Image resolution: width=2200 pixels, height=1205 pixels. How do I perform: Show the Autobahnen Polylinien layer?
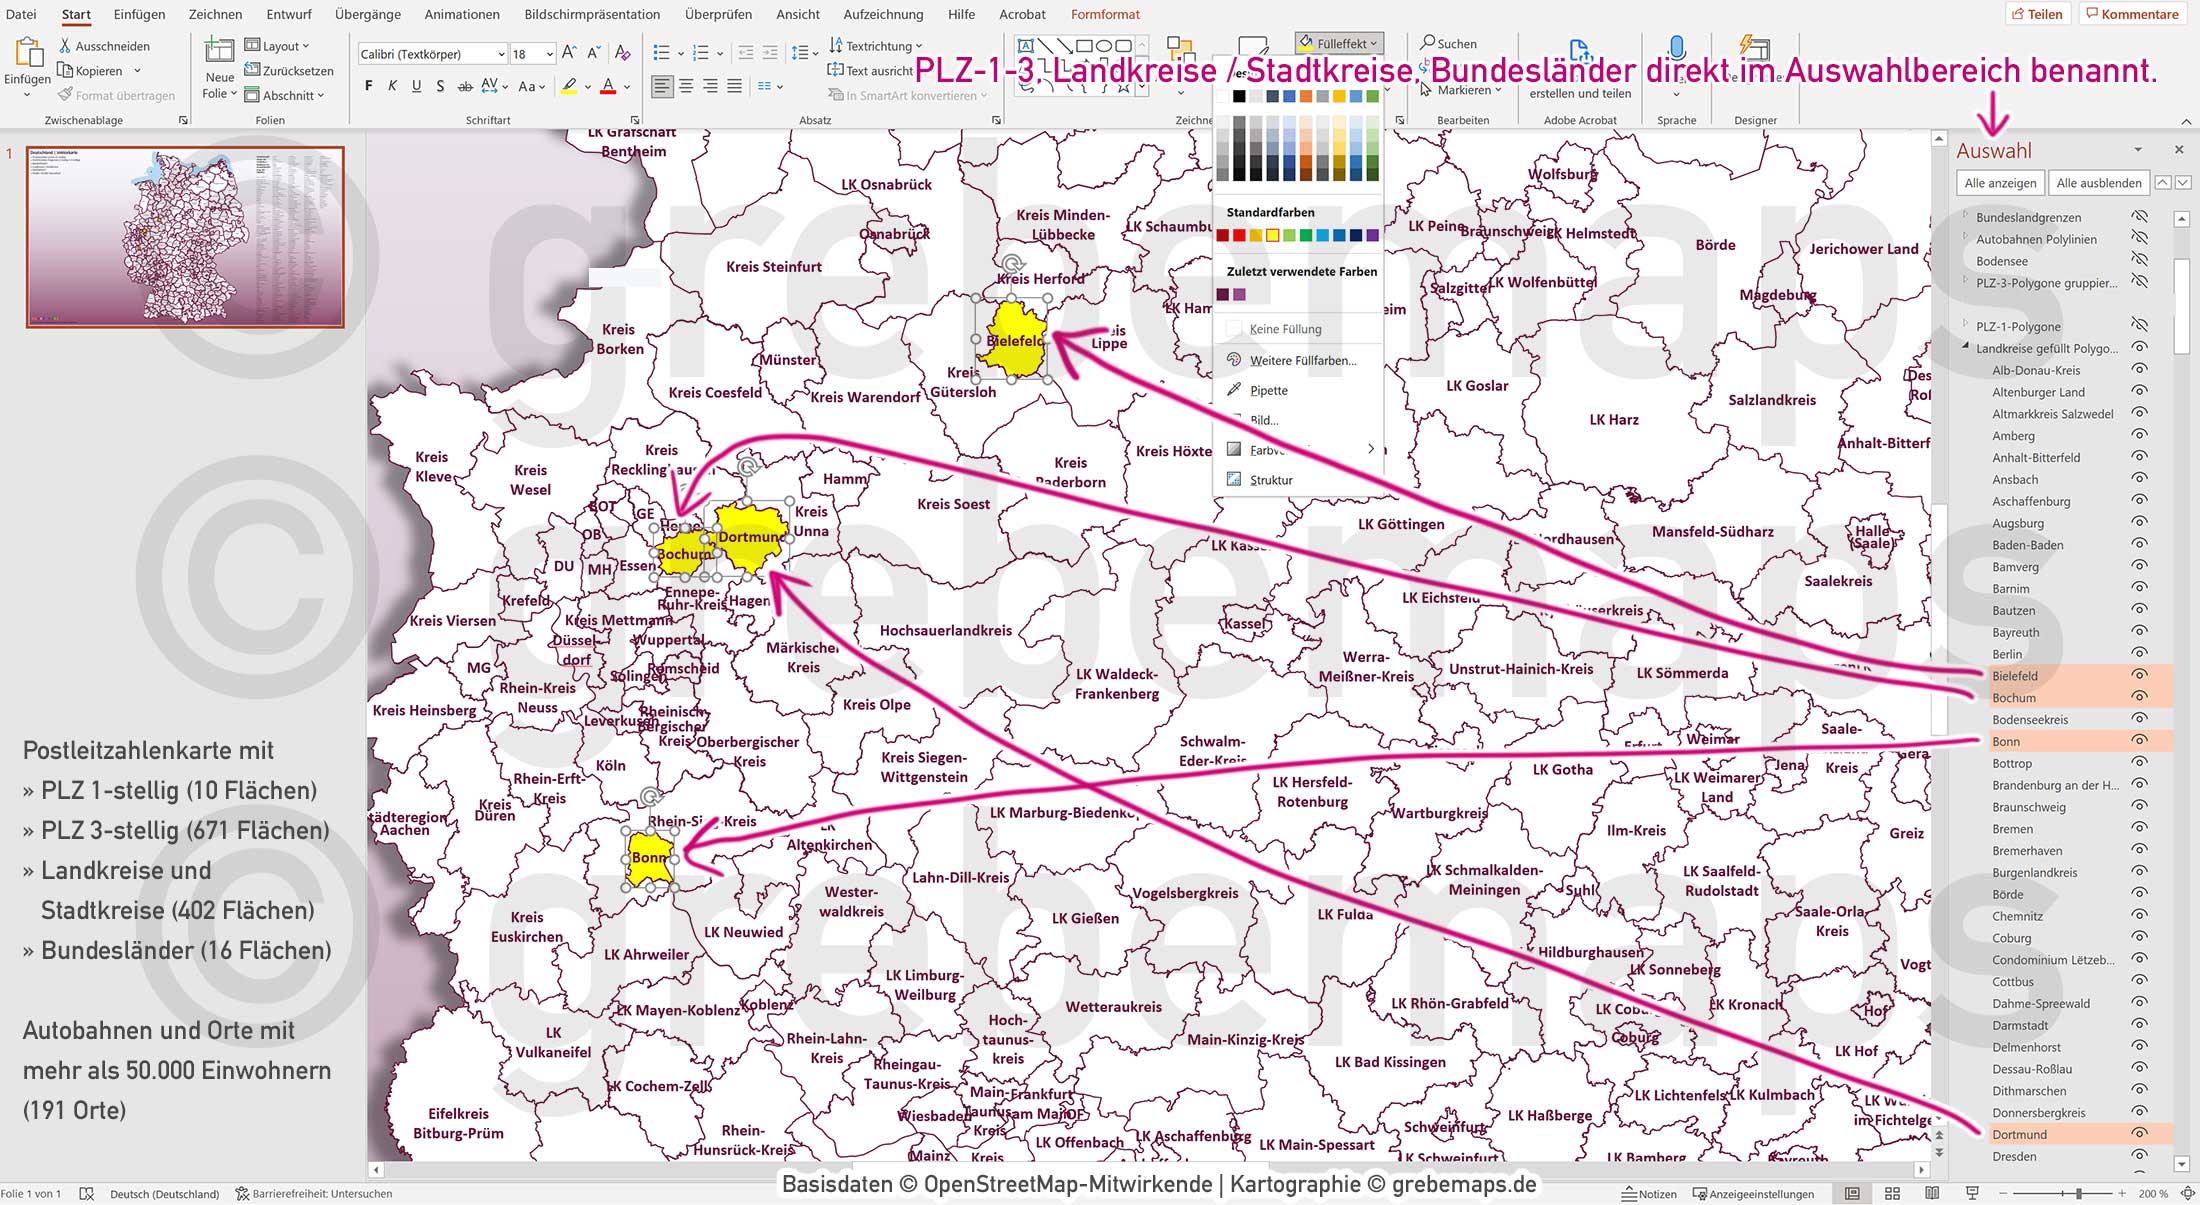point(2139,238)
